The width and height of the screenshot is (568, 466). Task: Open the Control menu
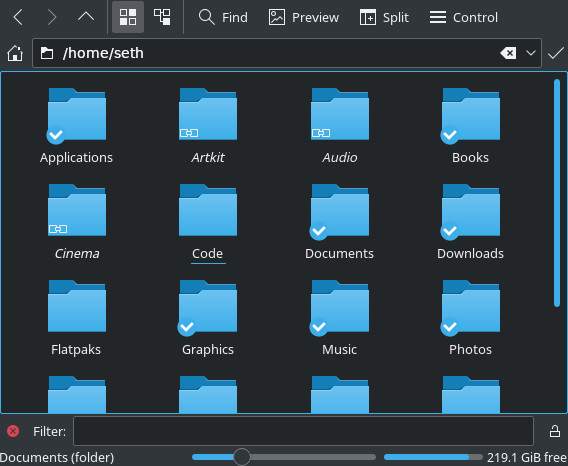464,17
